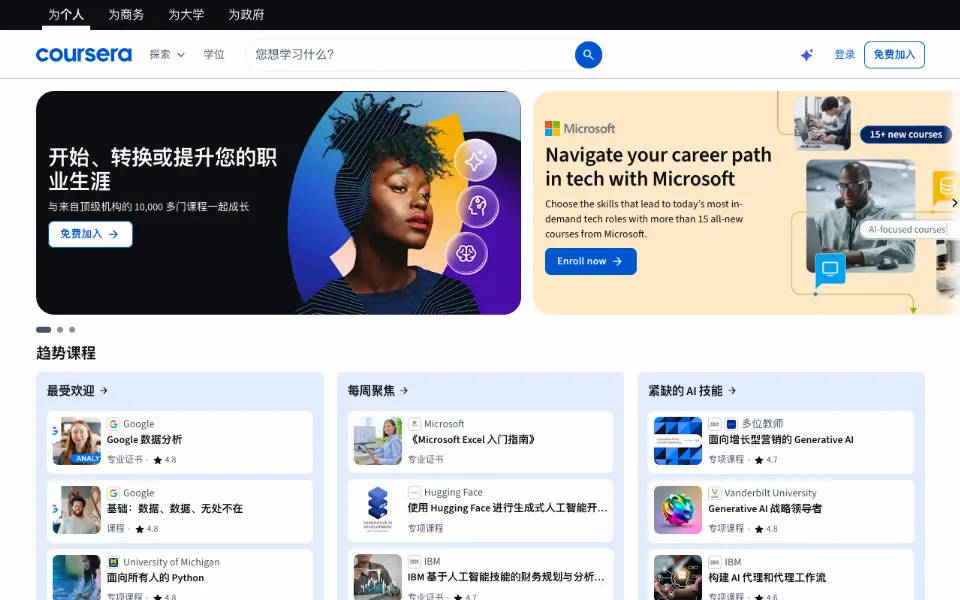Click IBM logo on IBM 财务规划与分析 card
960x600 pixels.
click(x=414, y=561)
